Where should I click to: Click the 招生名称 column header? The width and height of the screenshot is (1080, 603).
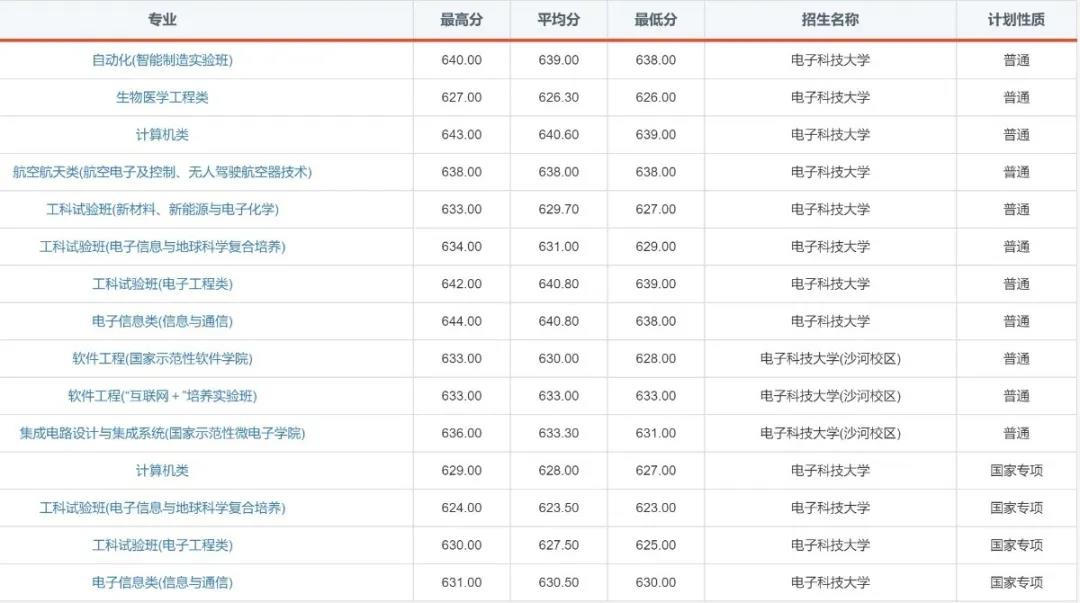click(830, 19)
